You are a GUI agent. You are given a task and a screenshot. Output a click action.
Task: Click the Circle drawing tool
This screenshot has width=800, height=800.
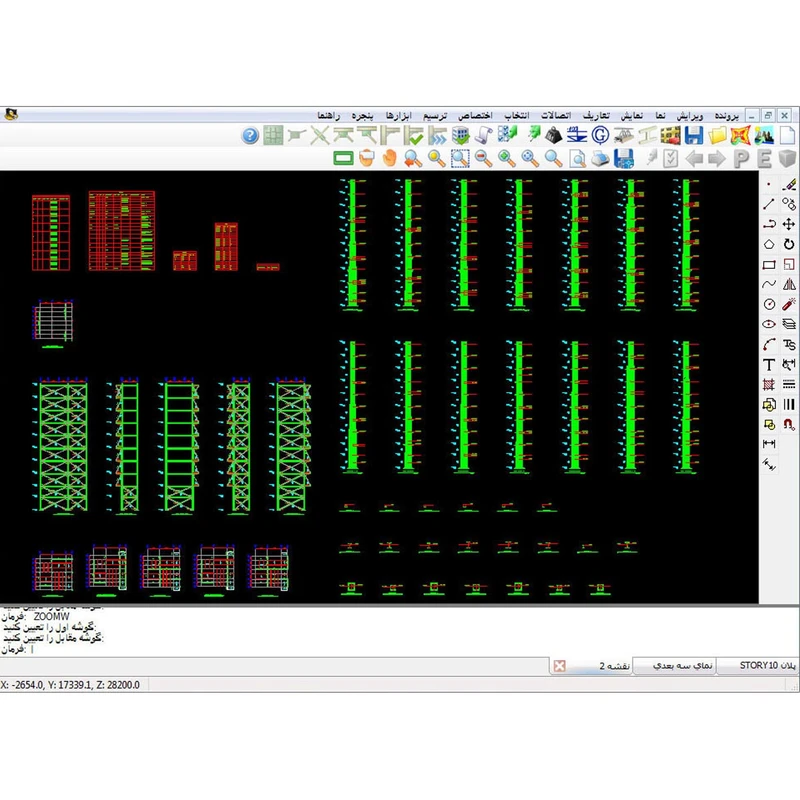point(769,304)
